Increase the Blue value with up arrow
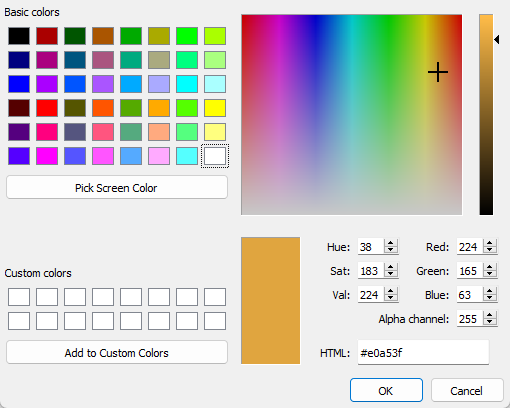 pos(490,291)
